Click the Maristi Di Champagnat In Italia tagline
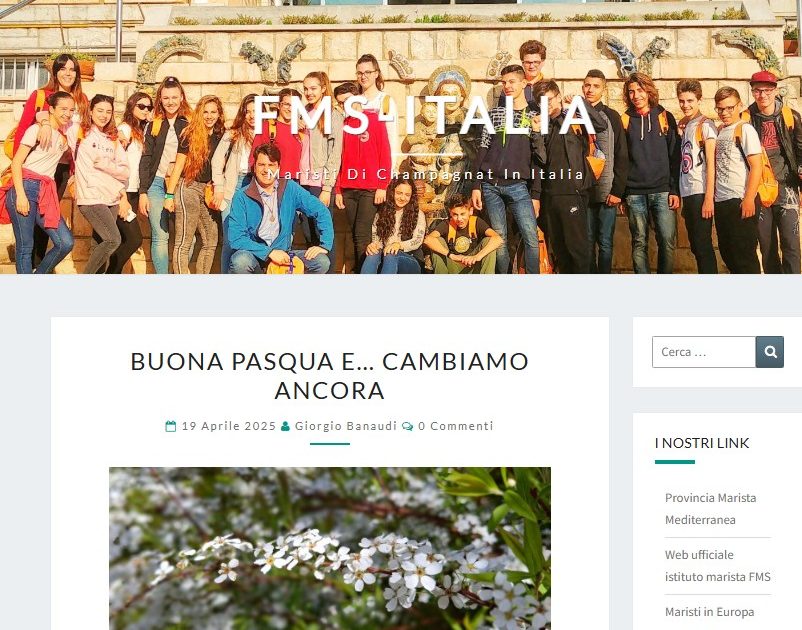The image size is (802, 630). click(426, 174)
